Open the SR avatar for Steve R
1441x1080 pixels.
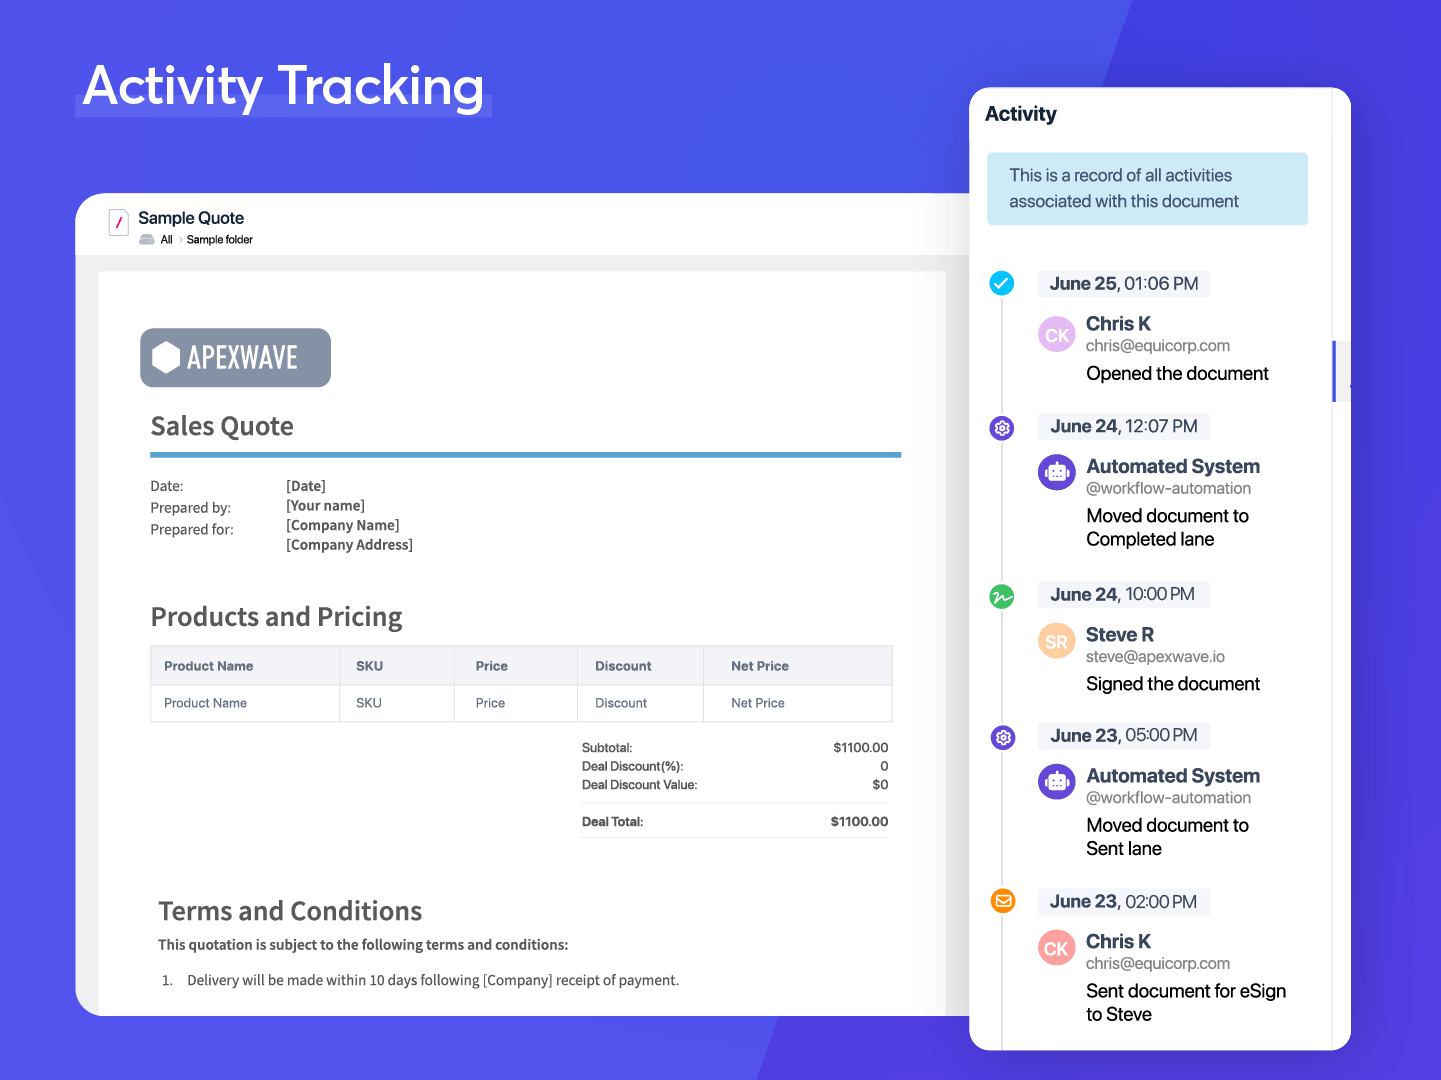tap(1057, 642)
